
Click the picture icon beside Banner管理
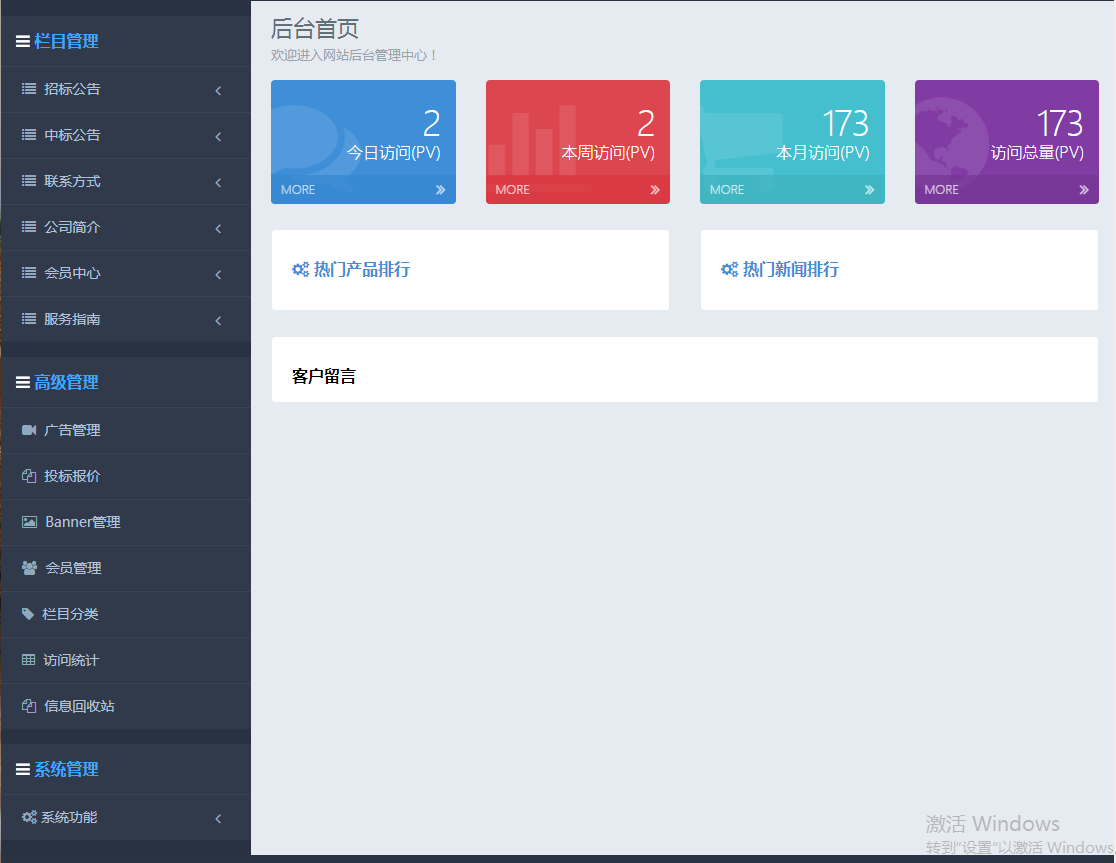pos(29,522)
